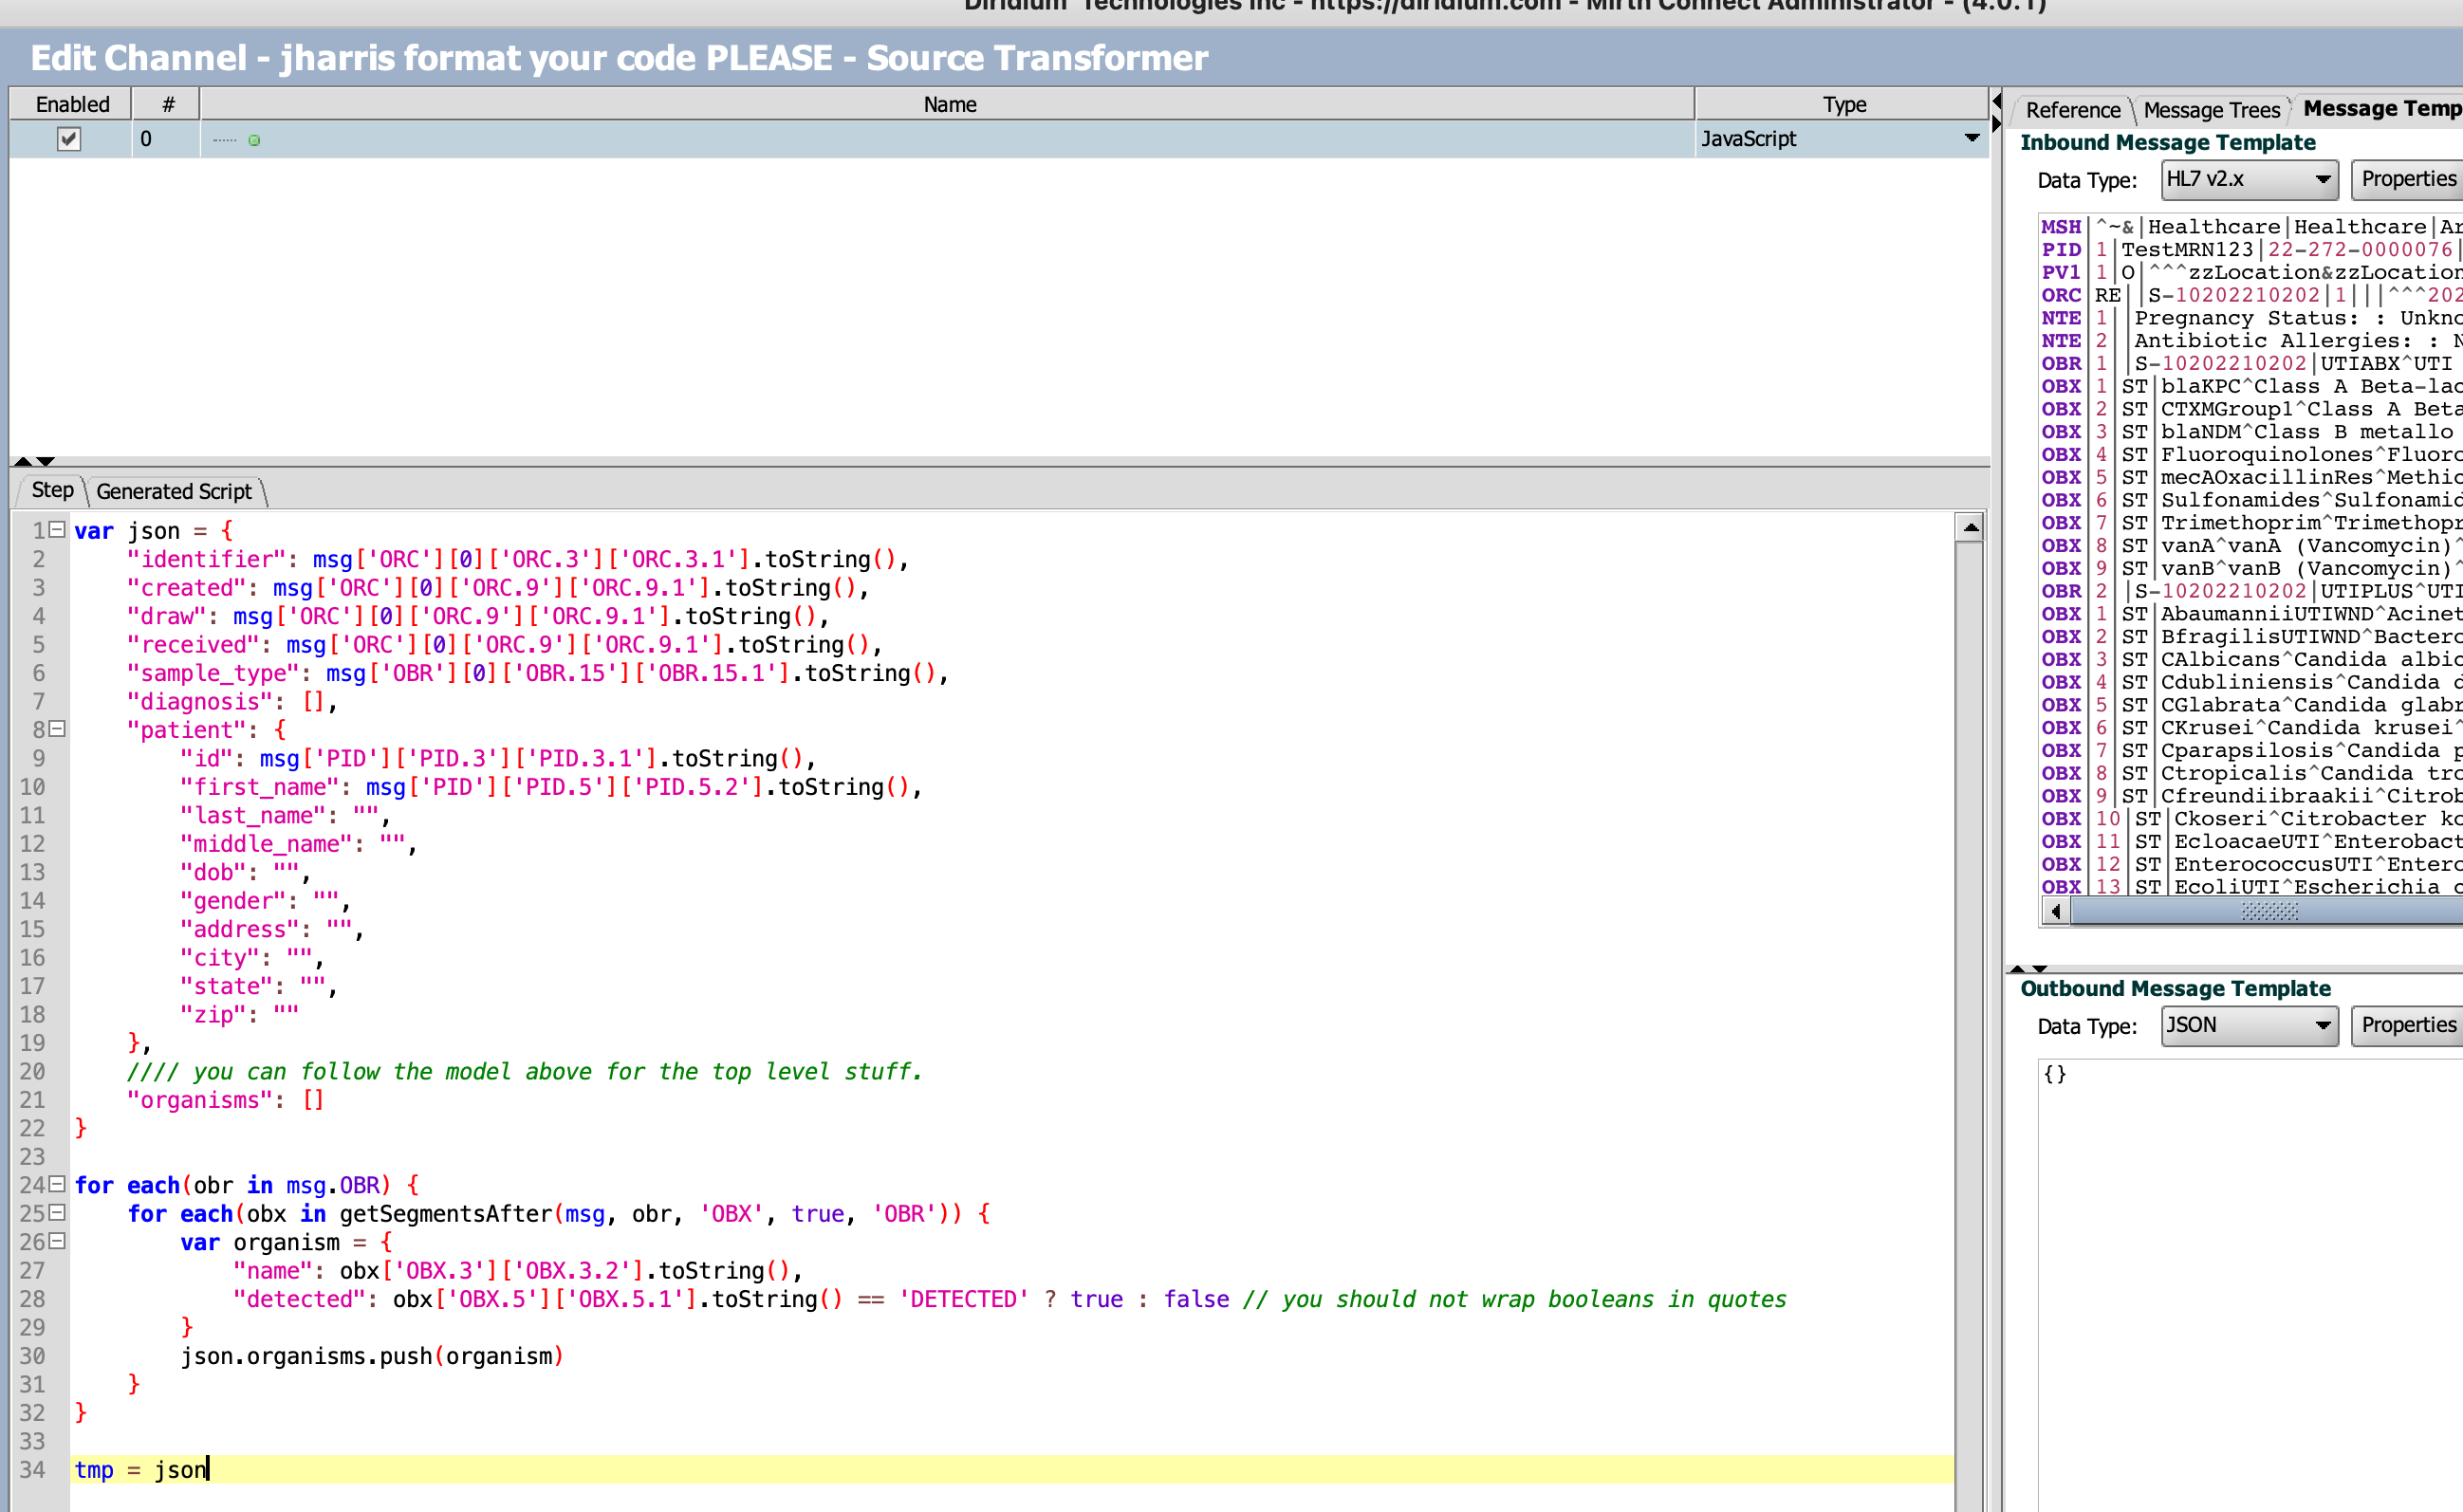This screenshot has height=1512, width=2463.
Task: Click the up-arrow splitter above the Step tab
Action: [x=22, y=461]
